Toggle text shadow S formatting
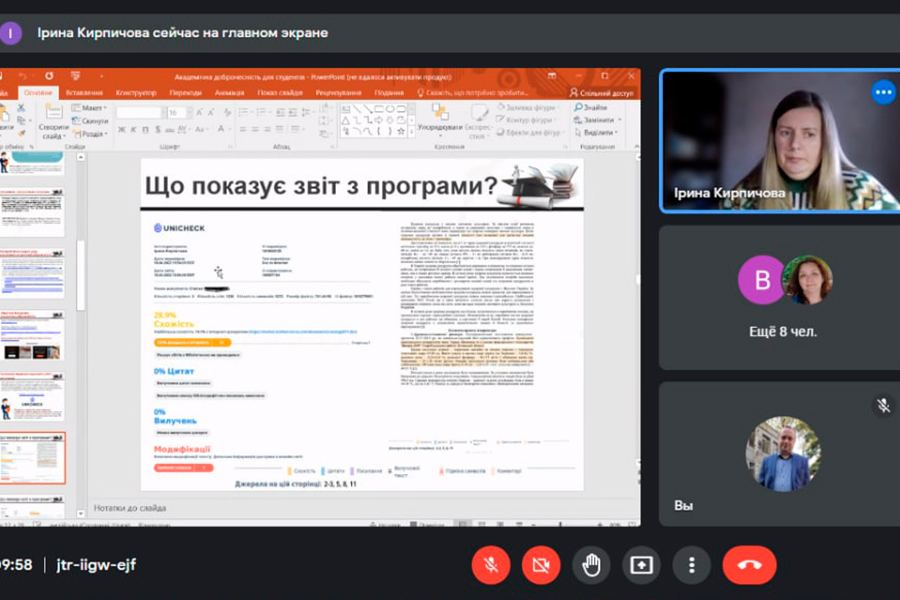 [x=158, y=130]
